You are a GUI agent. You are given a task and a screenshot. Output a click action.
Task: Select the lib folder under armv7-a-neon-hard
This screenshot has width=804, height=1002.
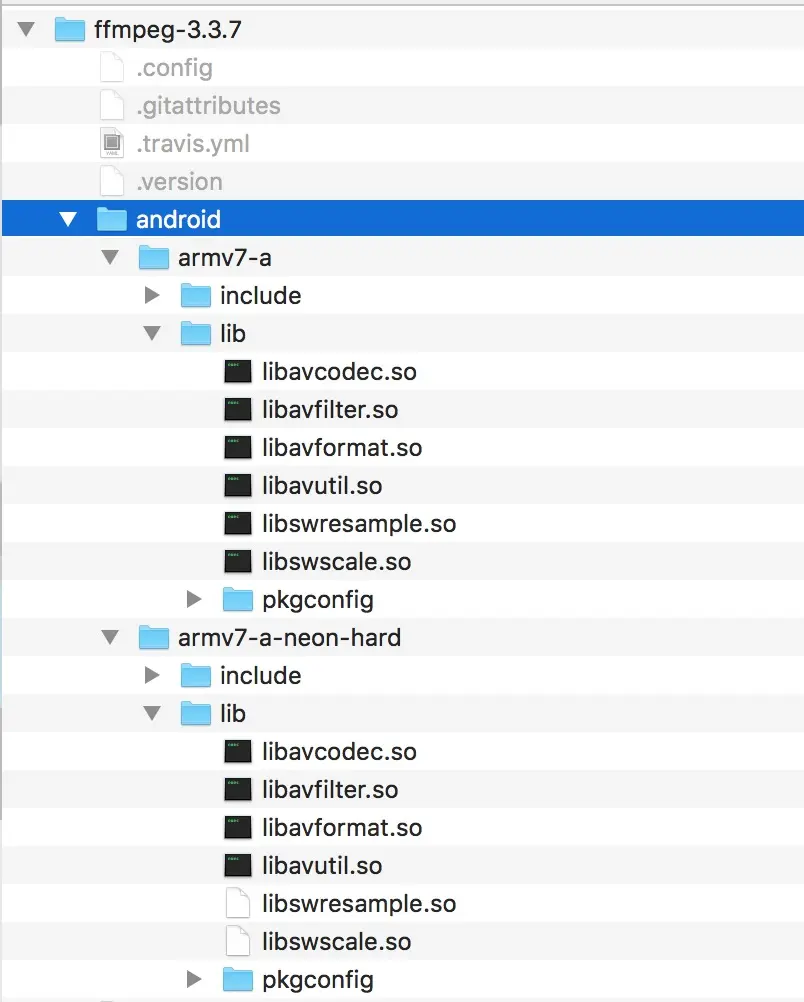pyautogui.click(x=403, y=713)
